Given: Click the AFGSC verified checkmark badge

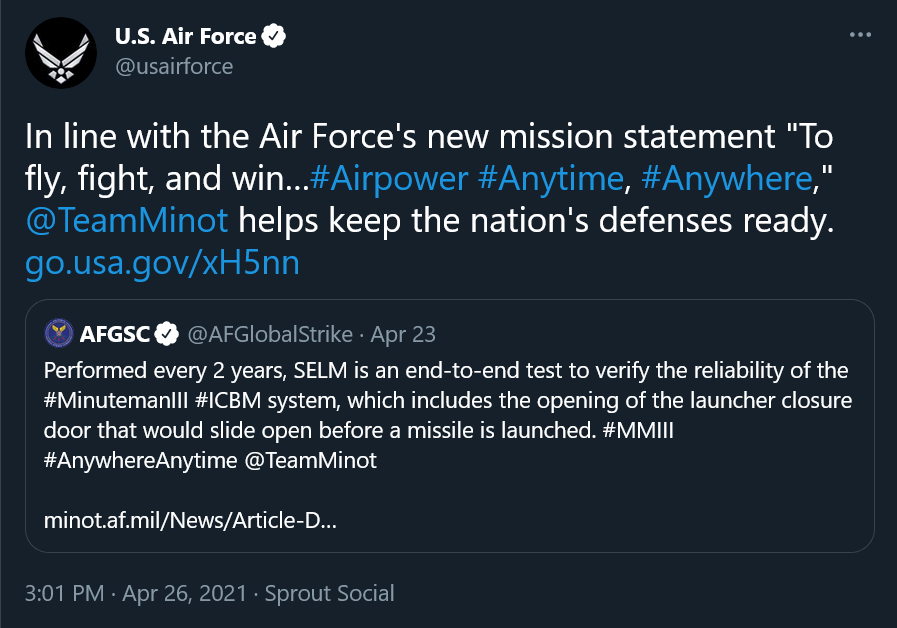Looking at the screenshot, I should [x=167, y=334].
